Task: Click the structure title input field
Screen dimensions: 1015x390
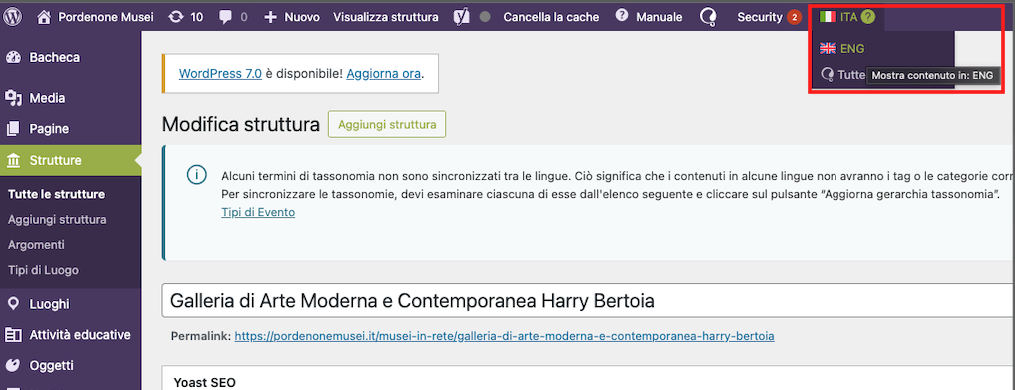Action: [x=588, y=301]
